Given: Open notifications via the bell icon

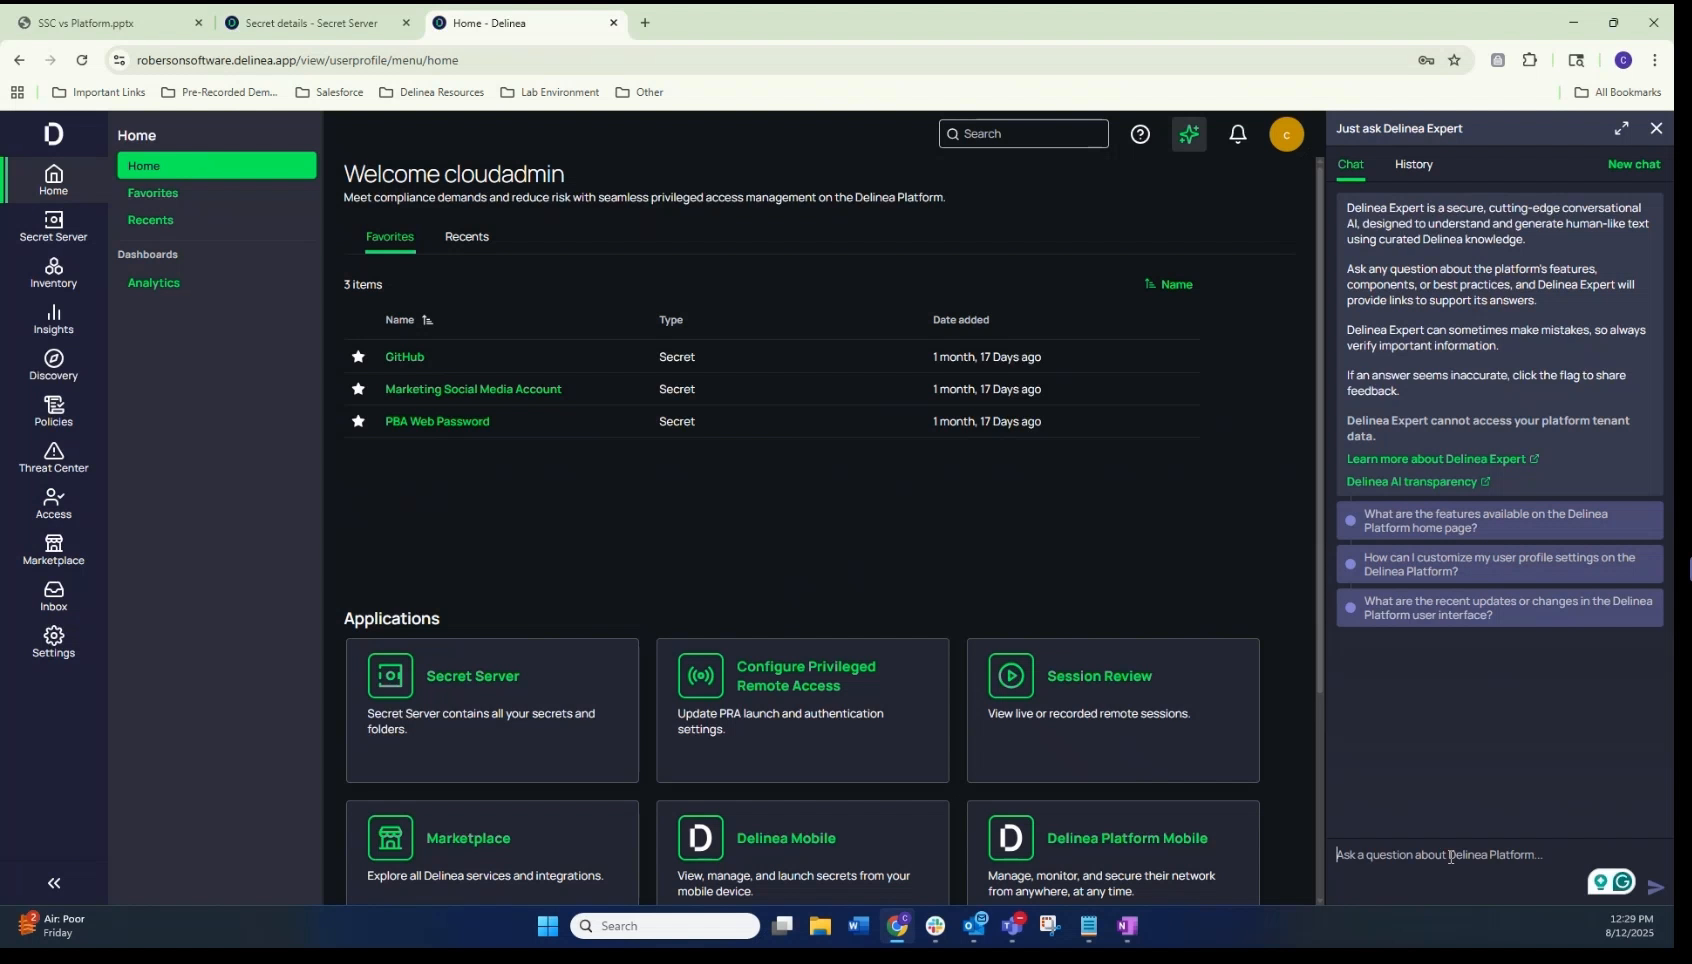Looking at the screenshot, I should 1237,134.
